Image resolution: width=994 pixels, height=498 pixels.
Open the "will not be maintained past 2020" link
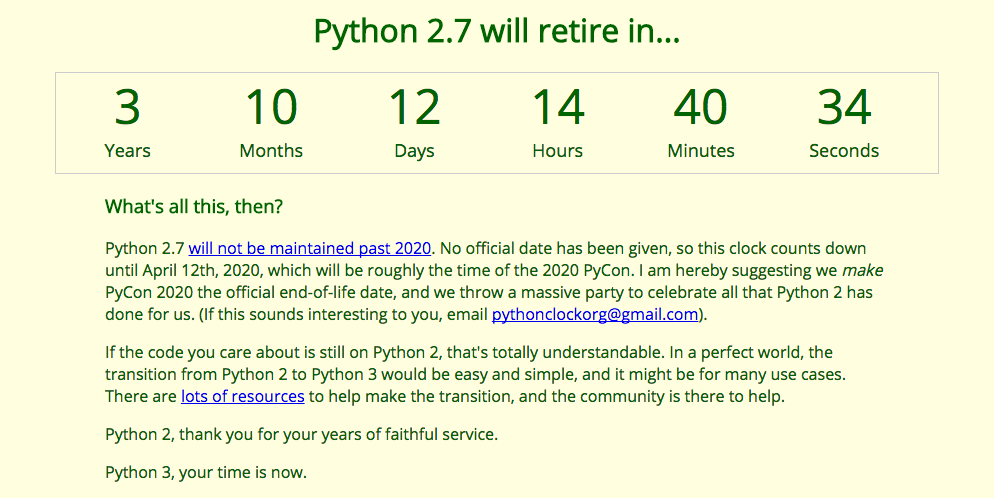[x=310, y=248]
